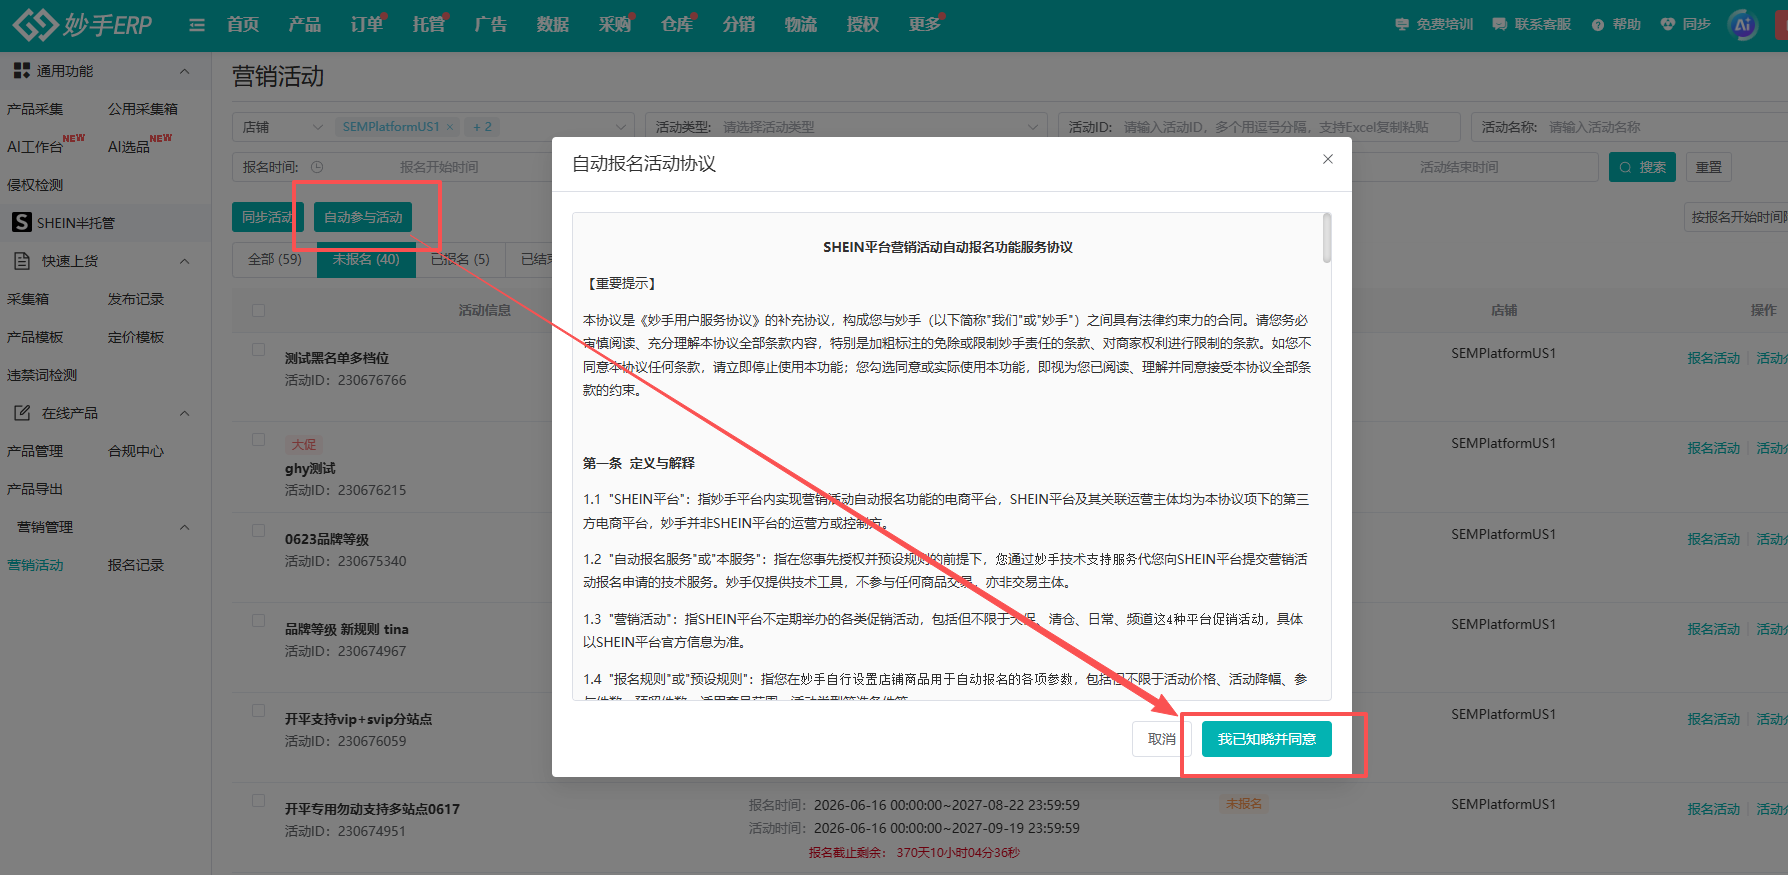1788x875 pixels.
Task: Open 仓库 menu in top navigation
Action: coord(677,25)
